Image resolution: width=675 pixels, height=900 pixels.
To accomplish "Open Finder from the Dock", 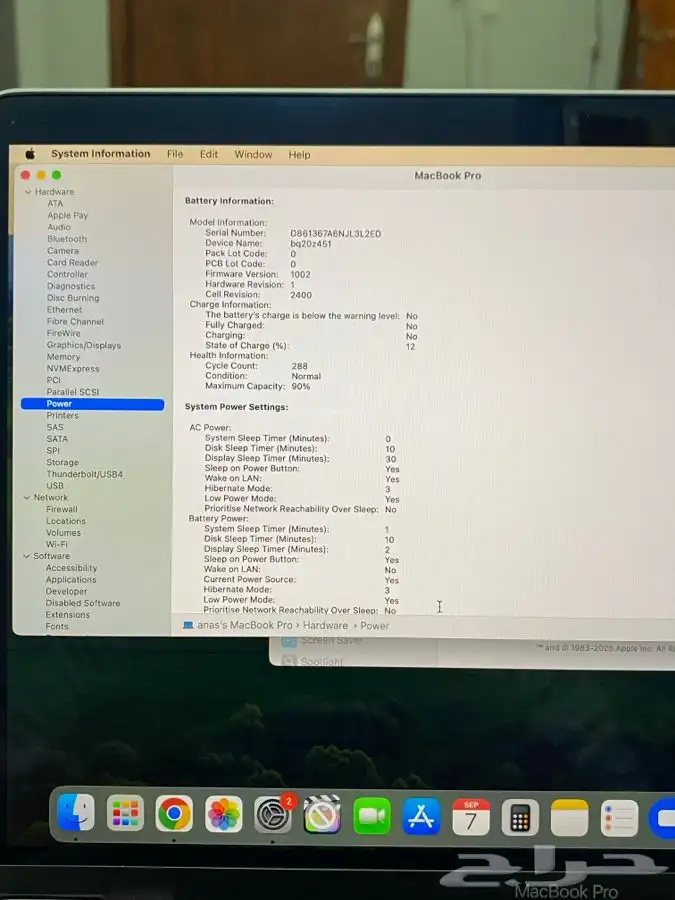I will tap(76, 812).
